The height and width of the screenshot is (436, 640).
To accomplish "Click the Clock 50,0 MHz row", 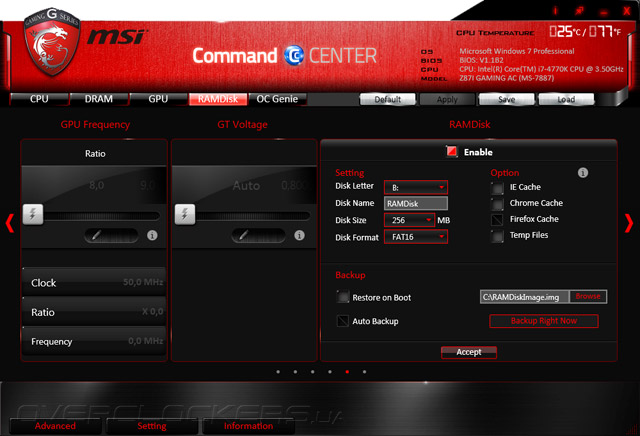I will (x=94, y=282).
